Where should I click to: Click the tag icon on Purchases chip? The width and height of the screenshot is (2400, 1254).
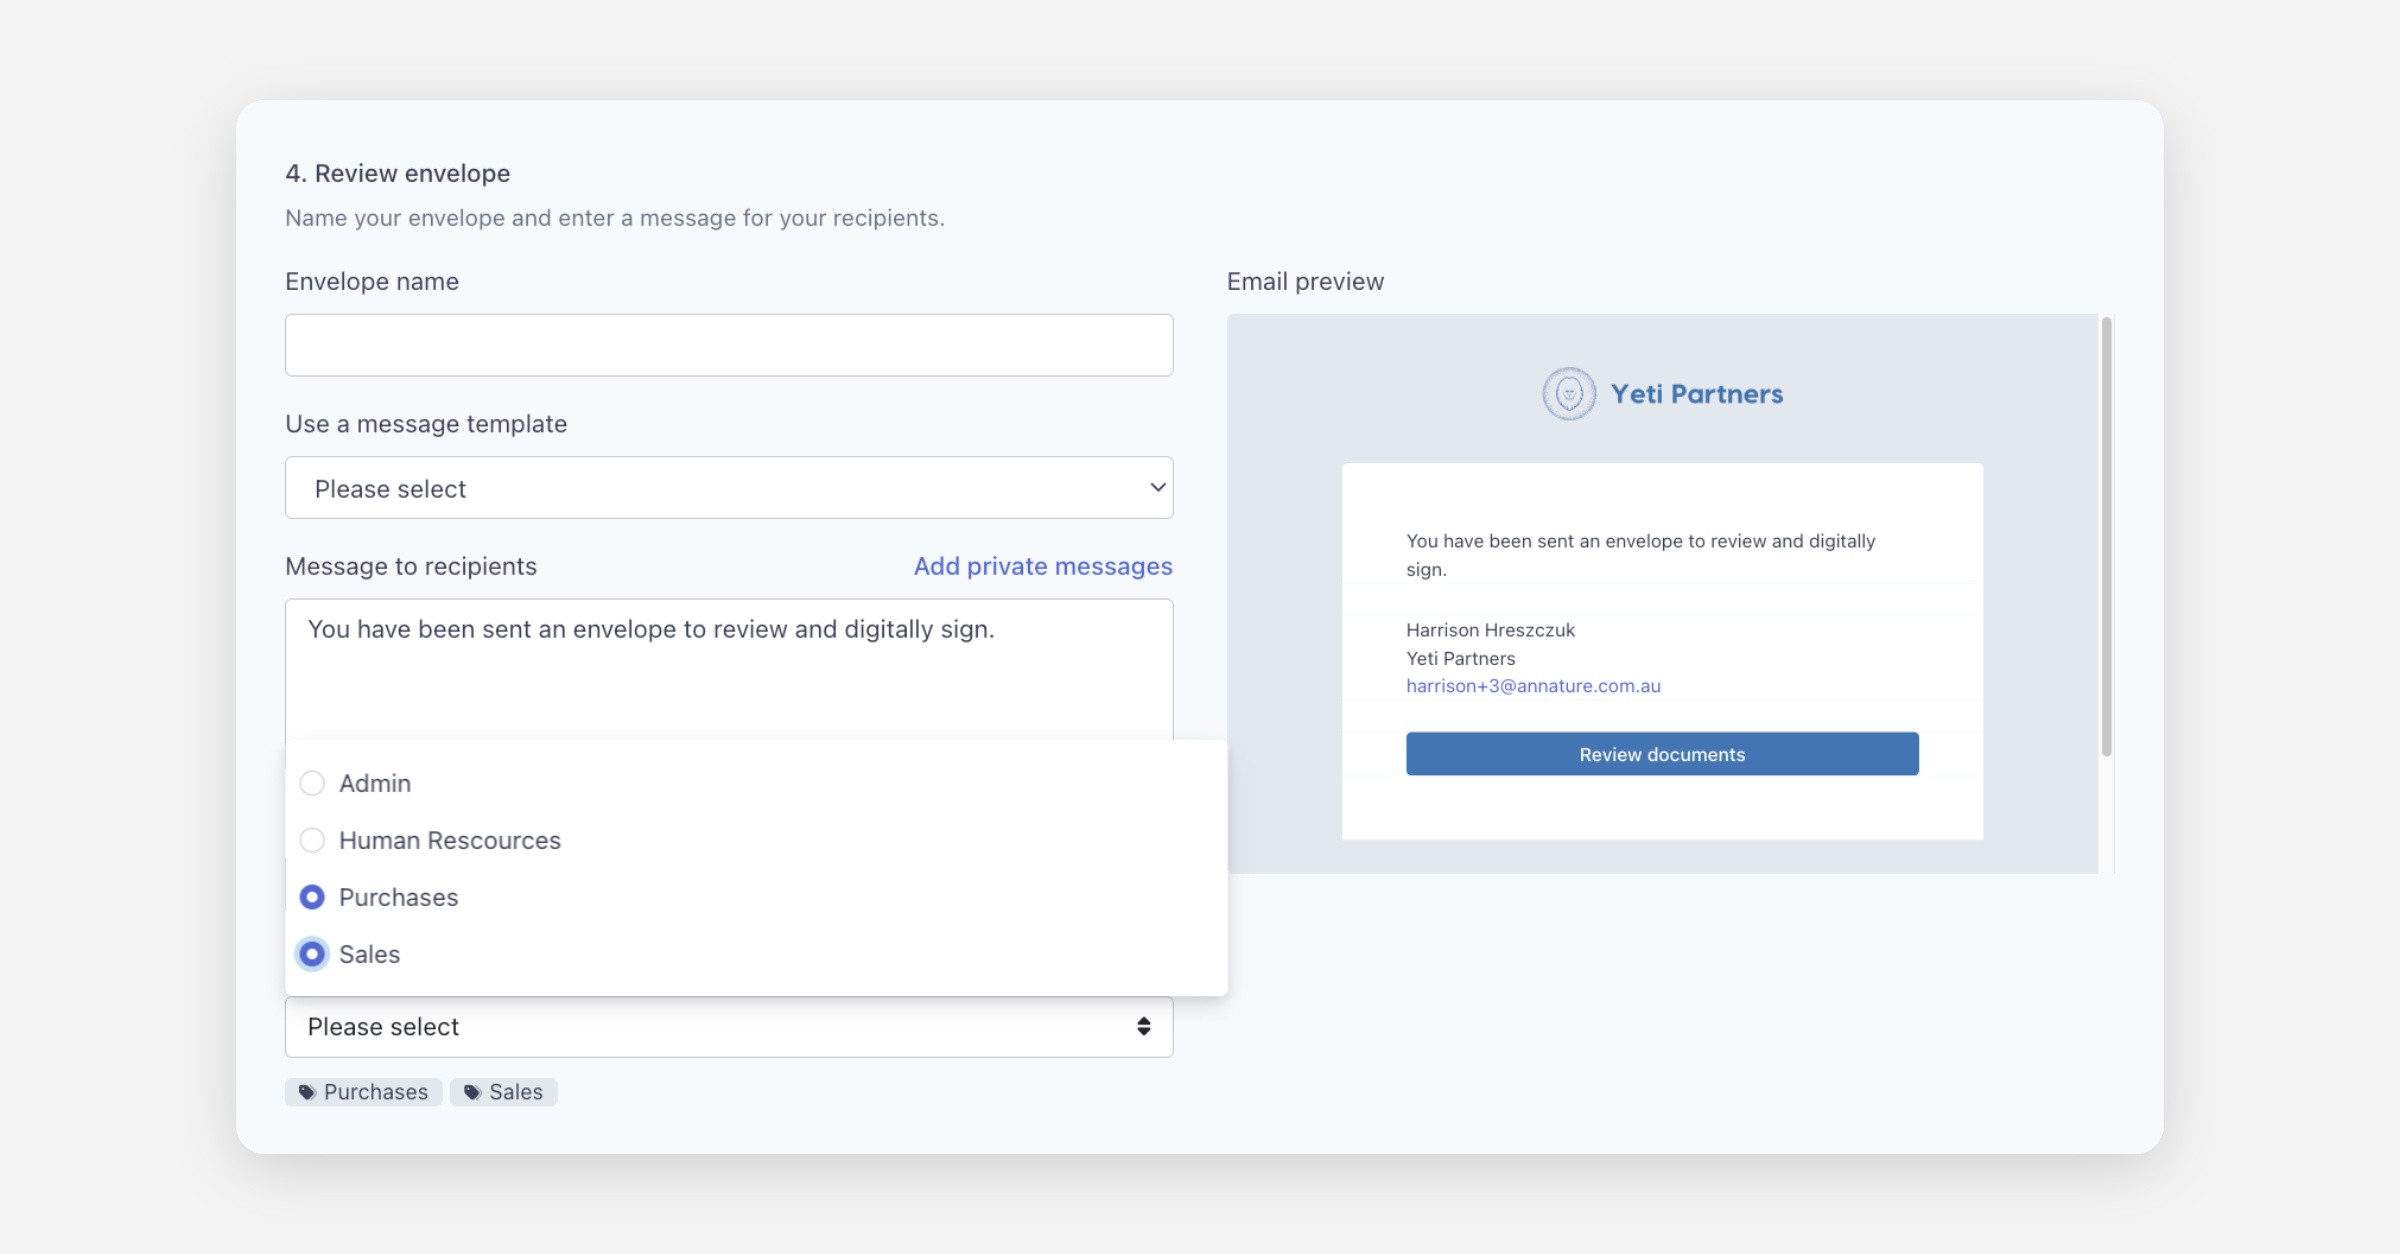[307, 1092]
